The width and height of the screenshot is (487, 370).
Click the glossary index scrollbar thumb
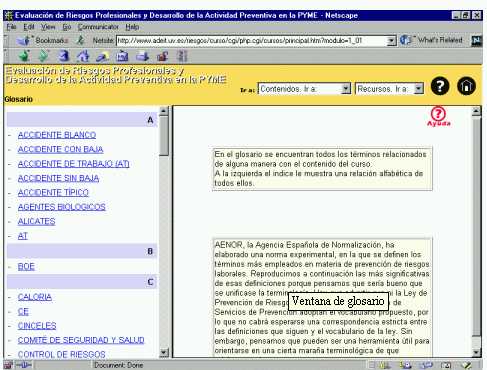coord(164,136)
